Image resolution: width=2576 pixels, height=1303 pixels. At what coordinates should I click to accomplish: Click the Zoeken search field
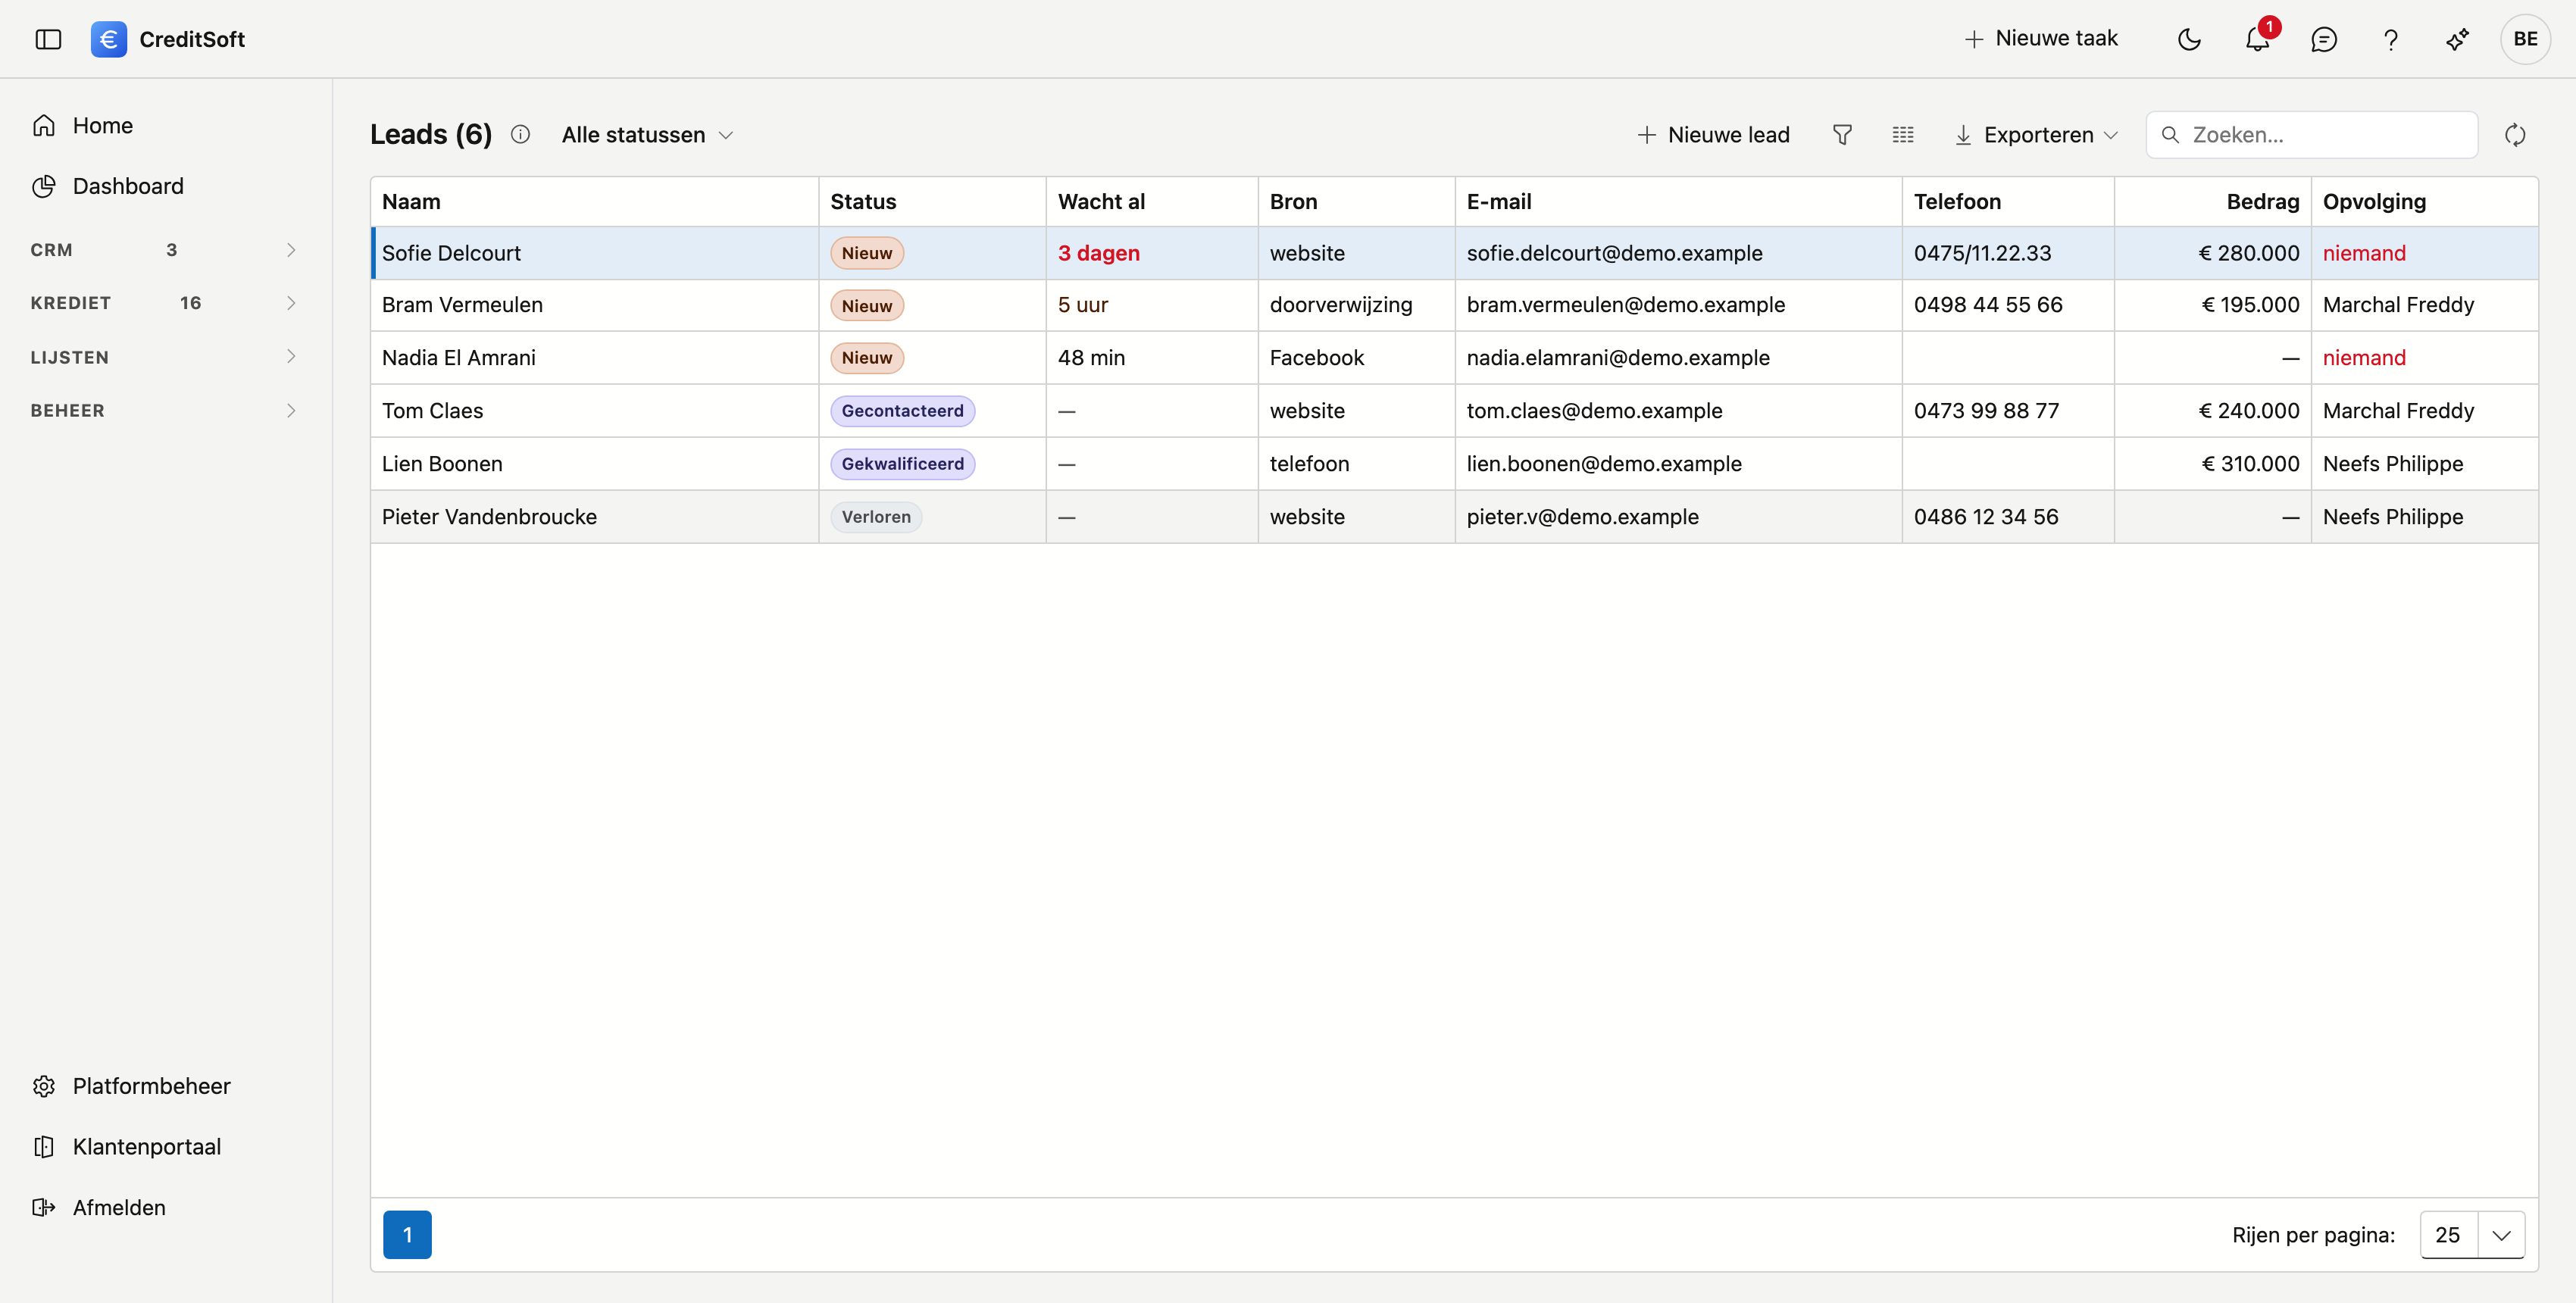2312,135
